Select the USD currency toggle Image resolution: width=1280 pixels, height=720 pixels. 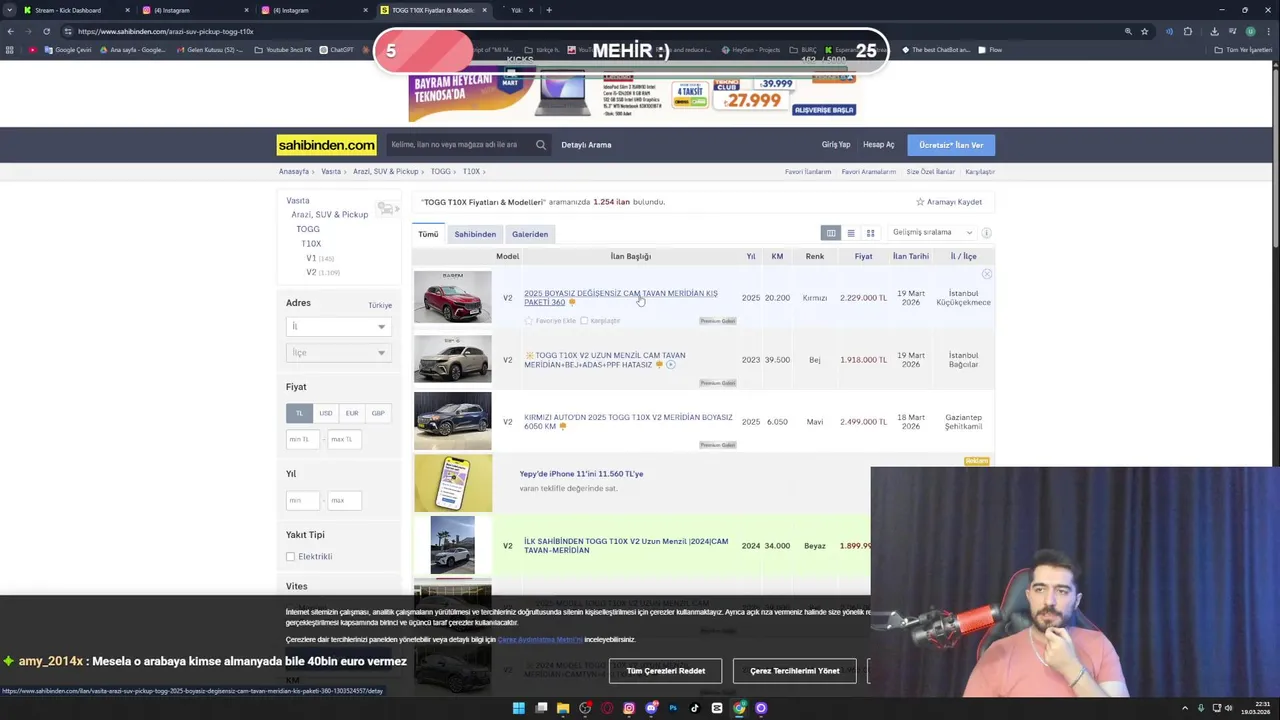(x=325, y=413)
